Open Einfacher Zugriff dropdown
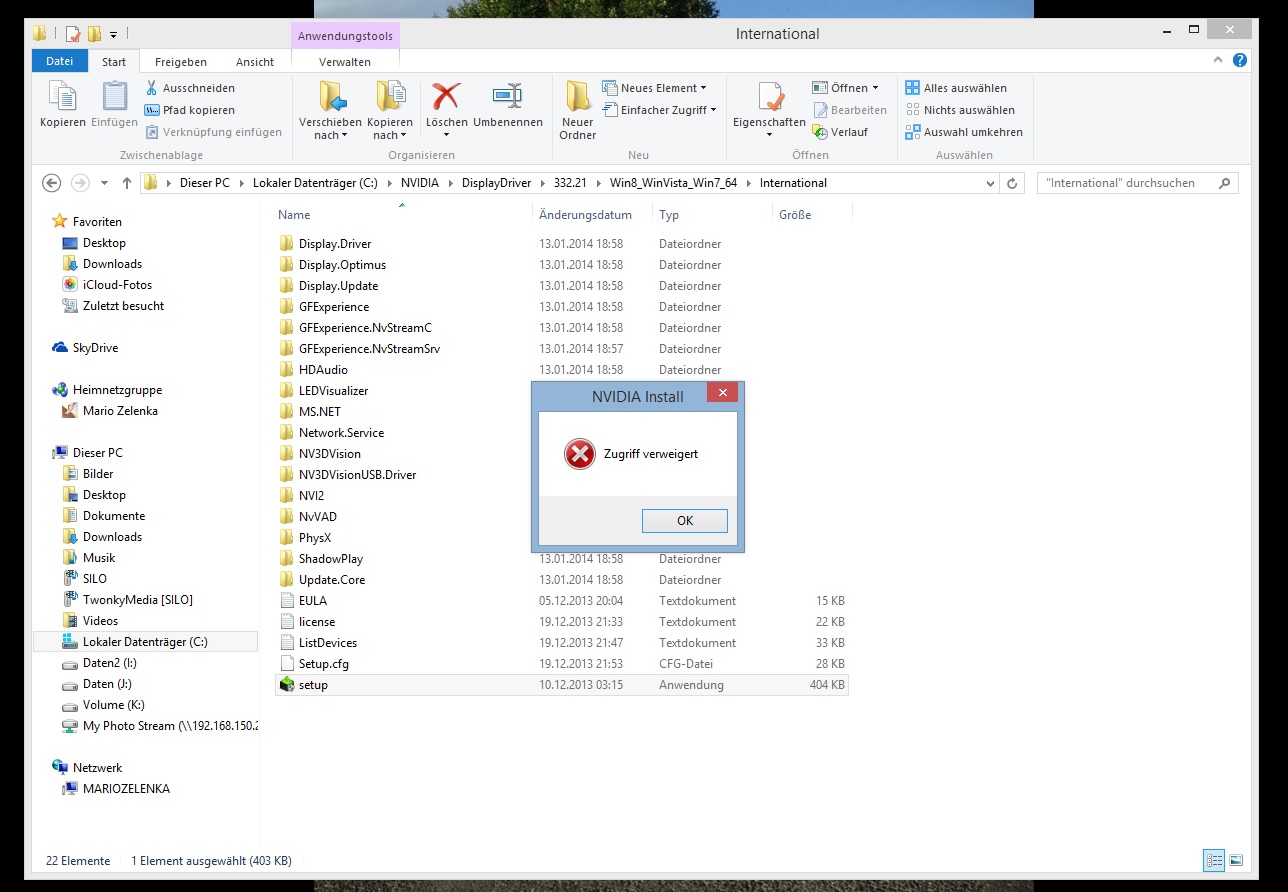1288x892 pixels. pyautogui.click(x=660, y=110)
